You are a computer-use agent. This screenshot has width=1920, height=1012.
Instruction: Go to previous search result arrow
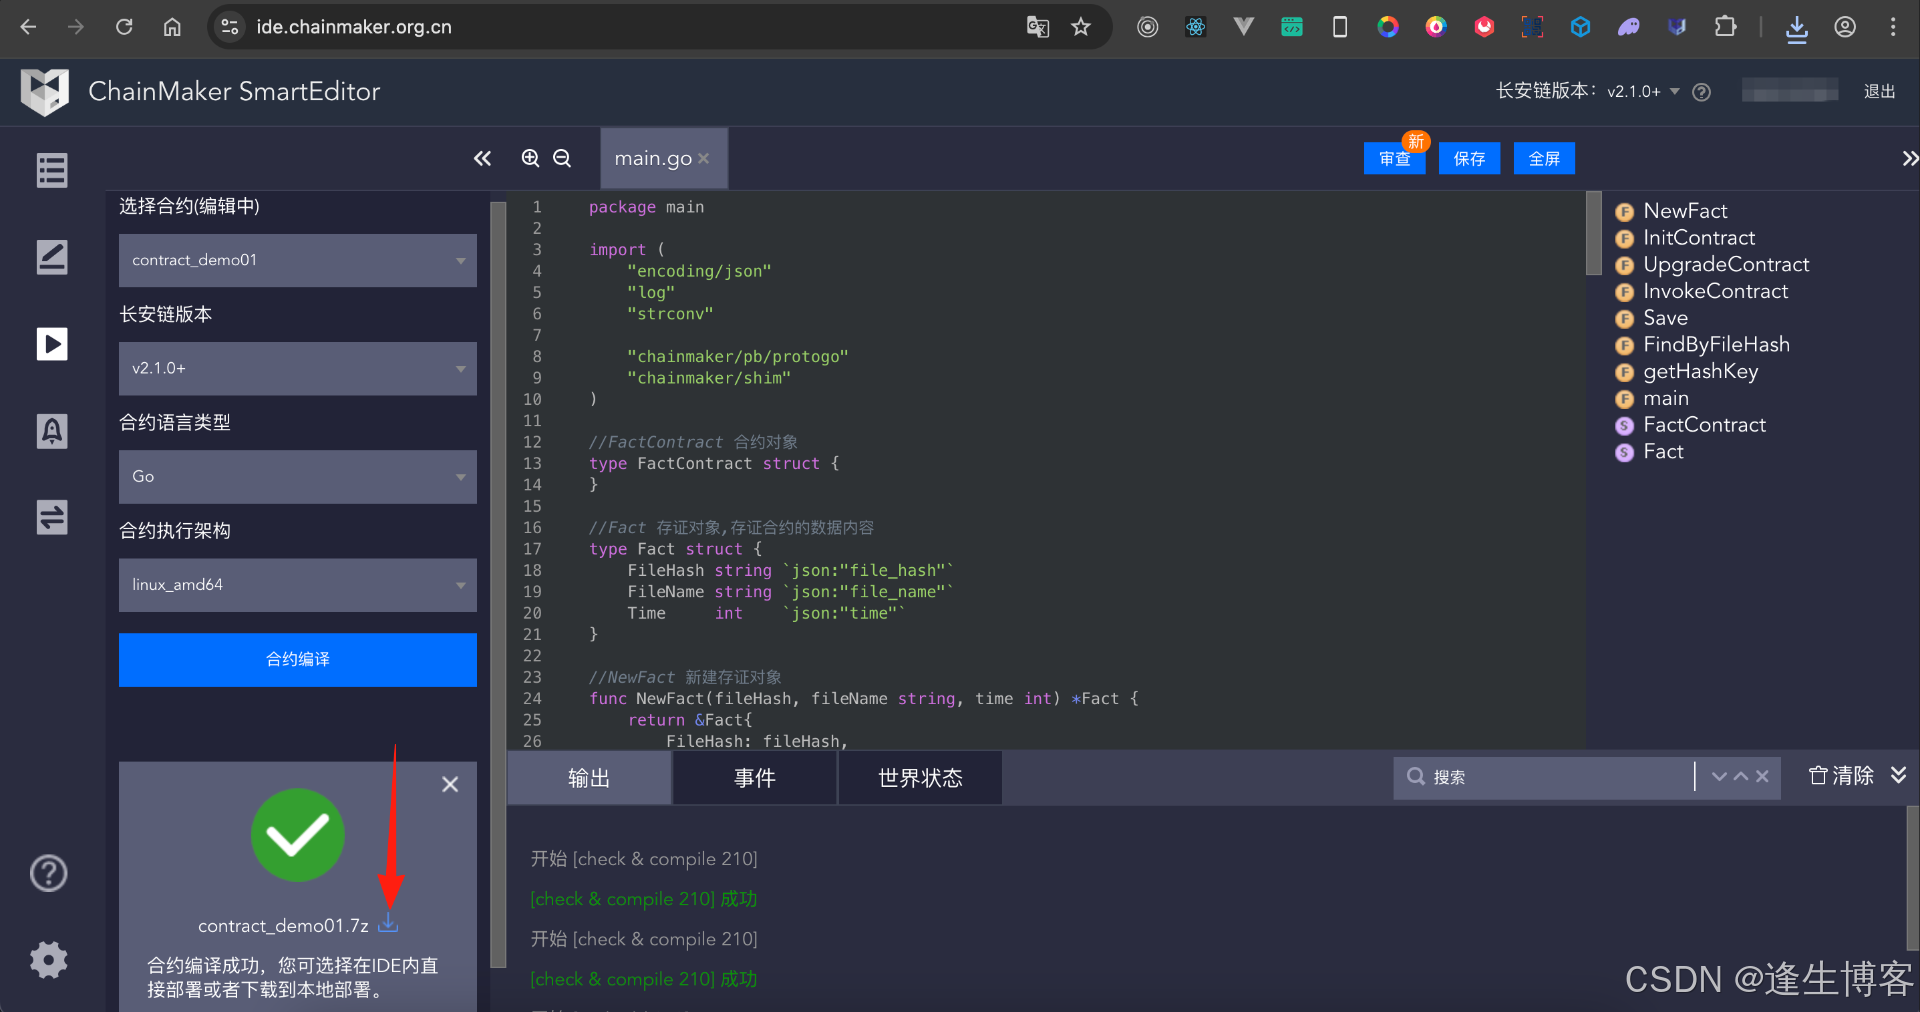point(1741,777)
